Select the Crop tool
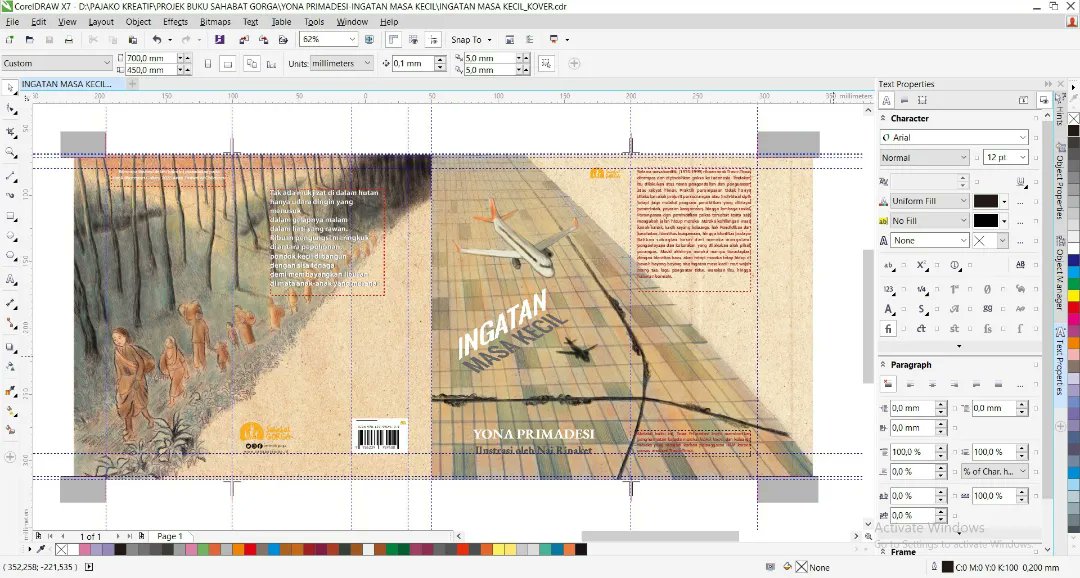Viewport: 1080px width, 578px height. coord(10,132)
